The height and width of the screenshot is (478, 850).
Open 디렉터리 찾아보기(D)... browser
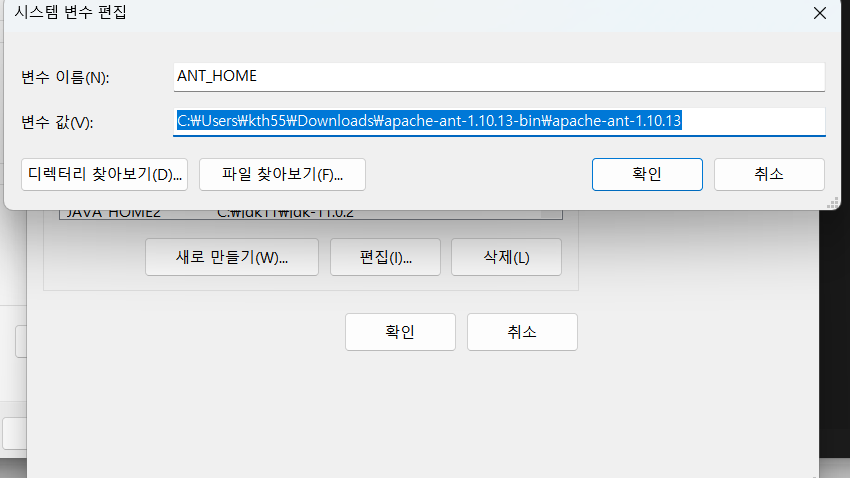click(105, 175)
